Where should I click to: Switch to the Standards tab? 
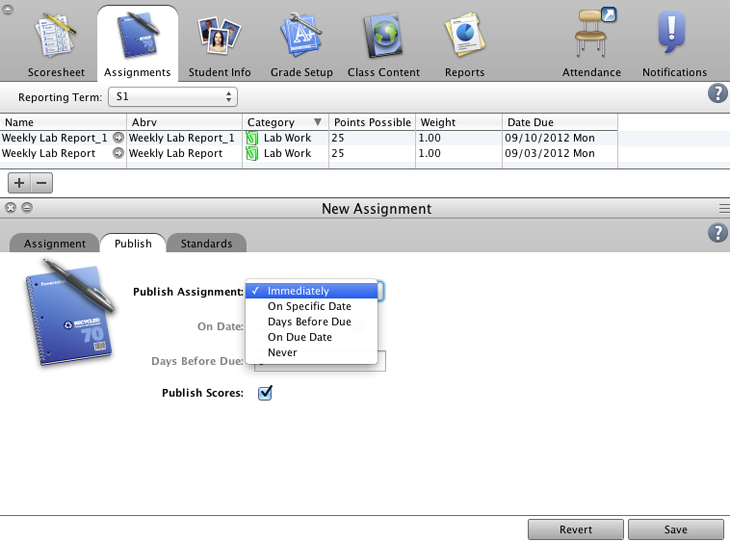(206, 243)
